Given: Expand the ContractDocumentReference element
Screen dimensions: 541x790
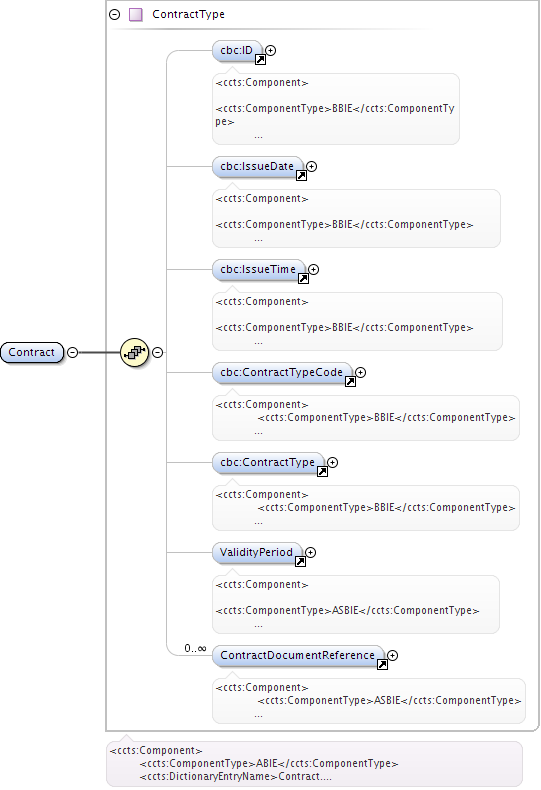Looking at the screenshot, I should 393,655.
